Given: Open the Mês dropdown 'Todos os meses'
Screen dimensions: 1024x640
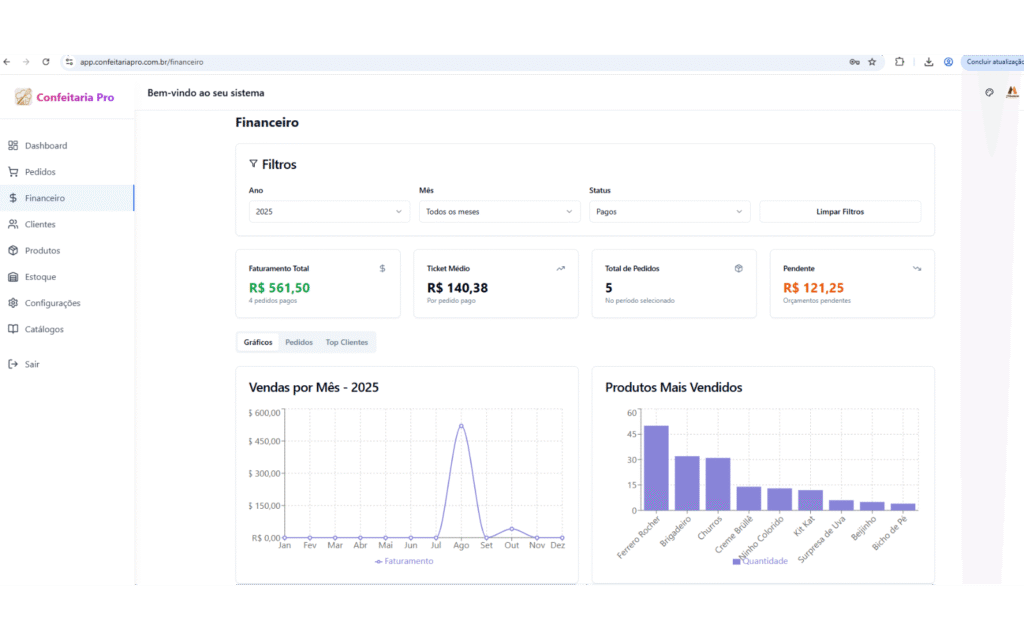Looking at the screenshot, I should 499,212.
